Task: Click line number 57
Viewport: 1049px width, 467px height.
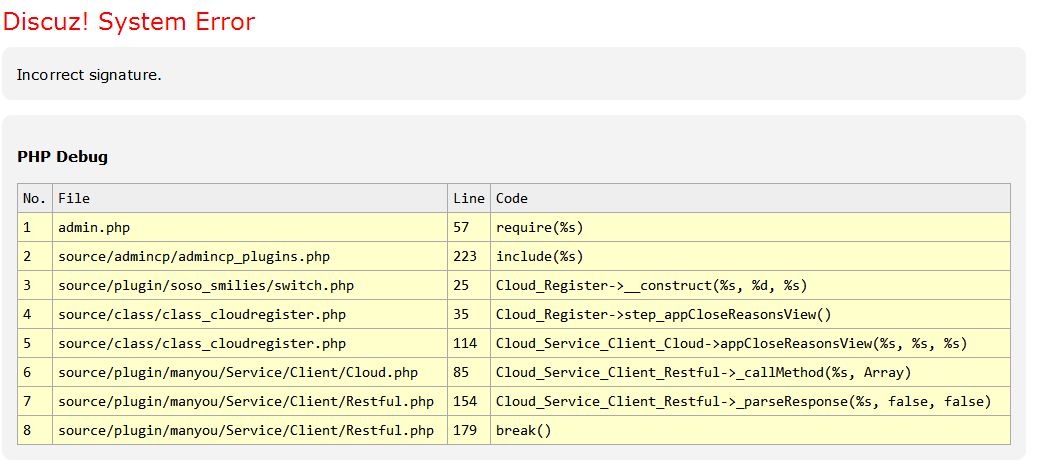Action: [468, 227]
